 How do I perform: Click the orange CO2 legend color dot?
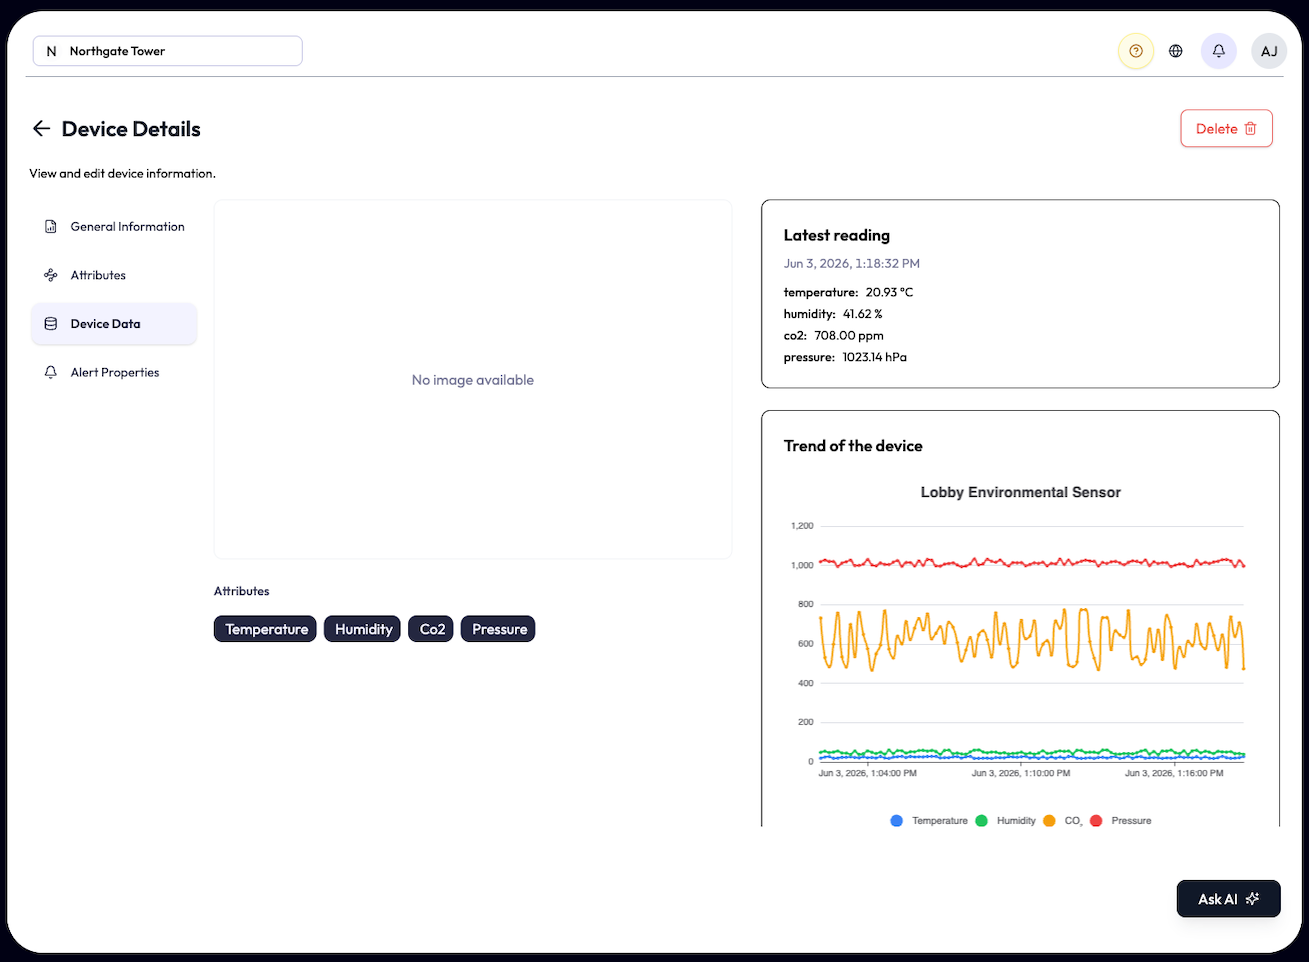pyautogui.click(x=1049, y=821)
